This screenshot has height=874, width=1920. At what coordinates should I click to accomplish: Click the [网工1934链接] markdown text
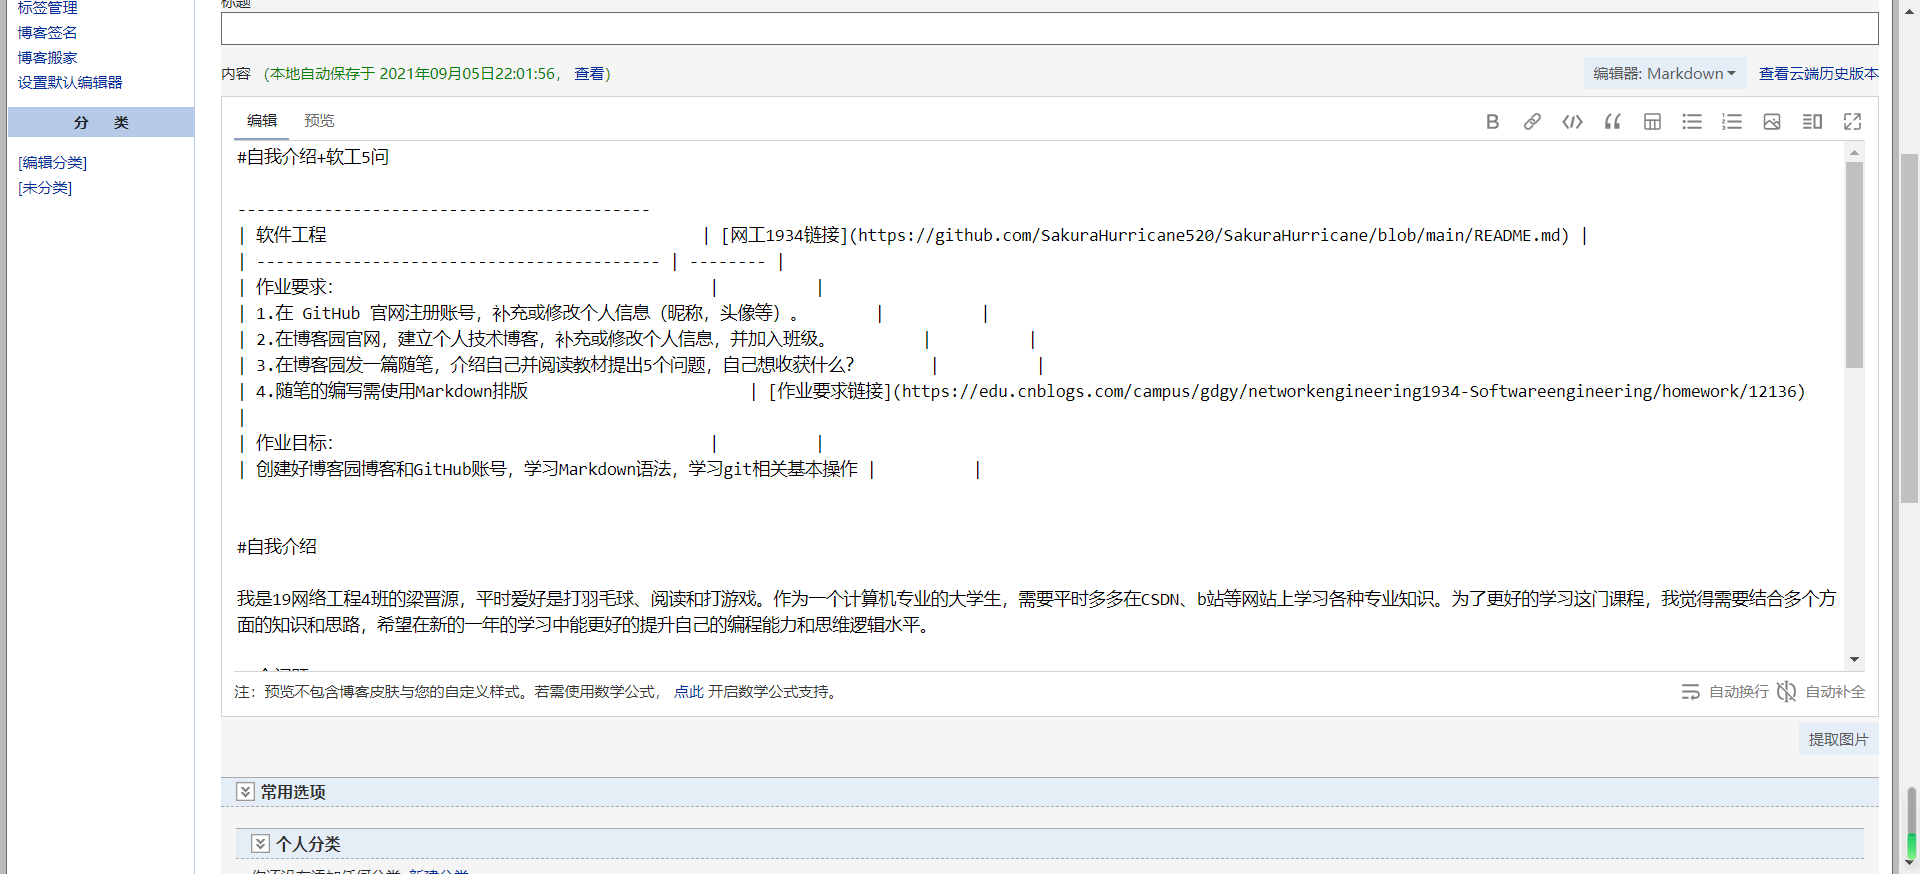[785, 235]
